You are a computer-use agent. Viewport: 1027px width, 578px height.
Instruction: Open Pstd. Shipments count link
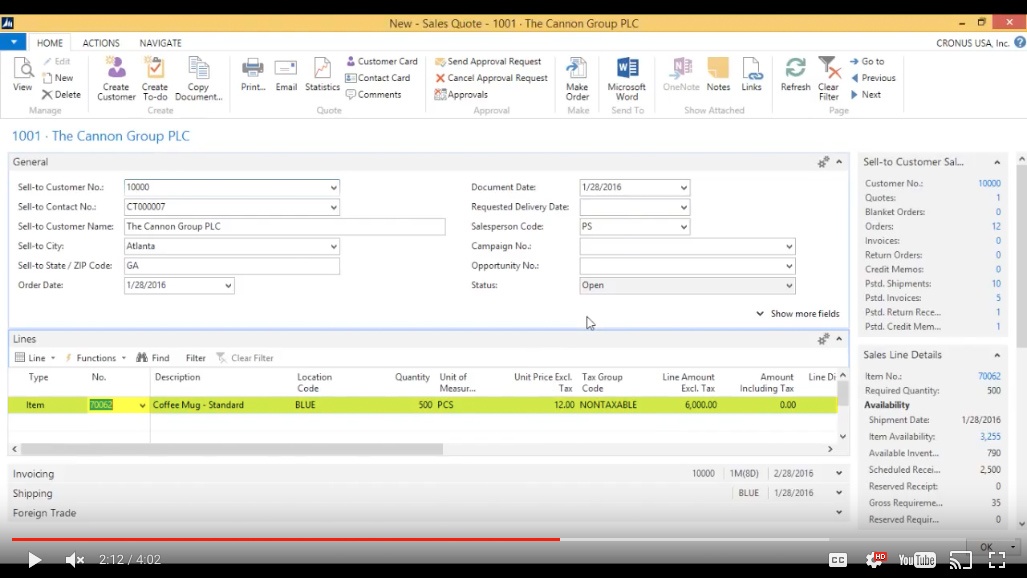996,284
